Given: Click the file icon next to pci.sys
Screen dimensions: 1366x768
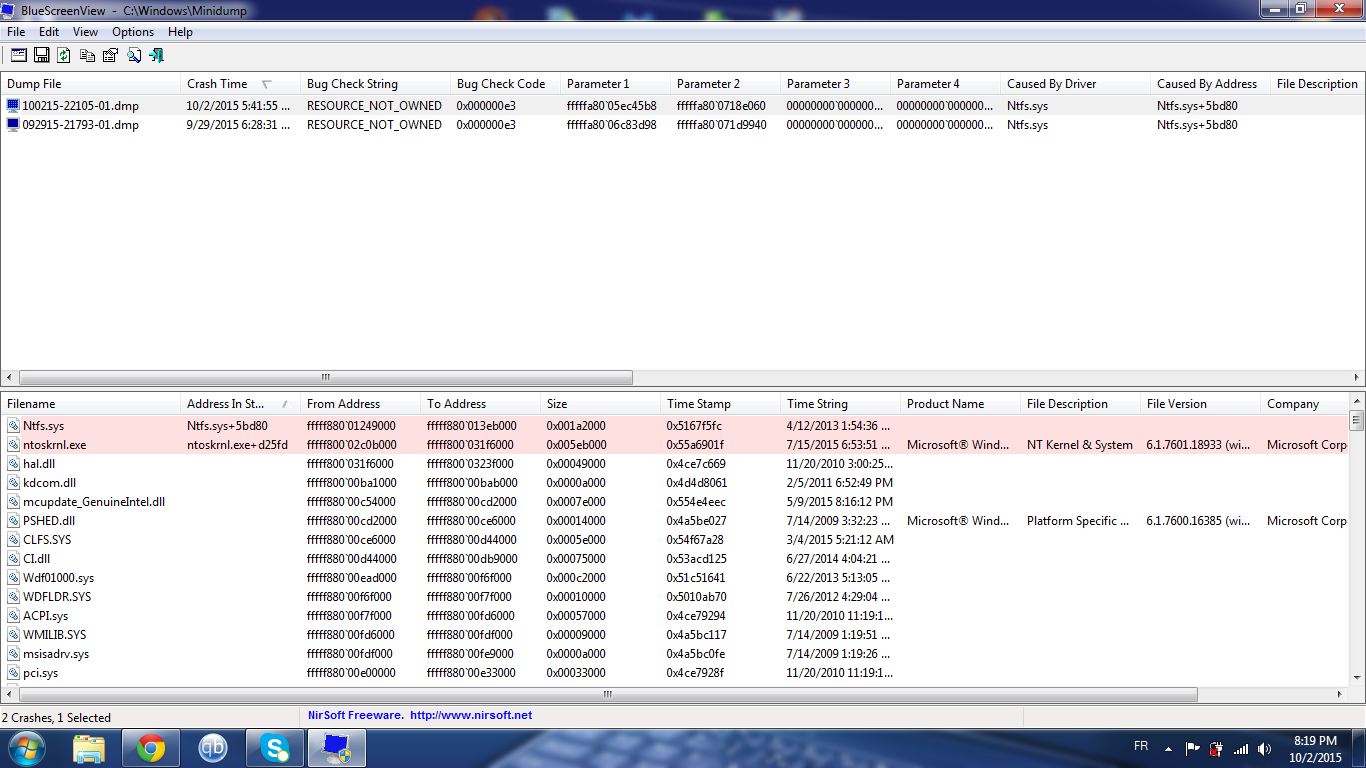Looking at the screenshot, I should 13,673.
